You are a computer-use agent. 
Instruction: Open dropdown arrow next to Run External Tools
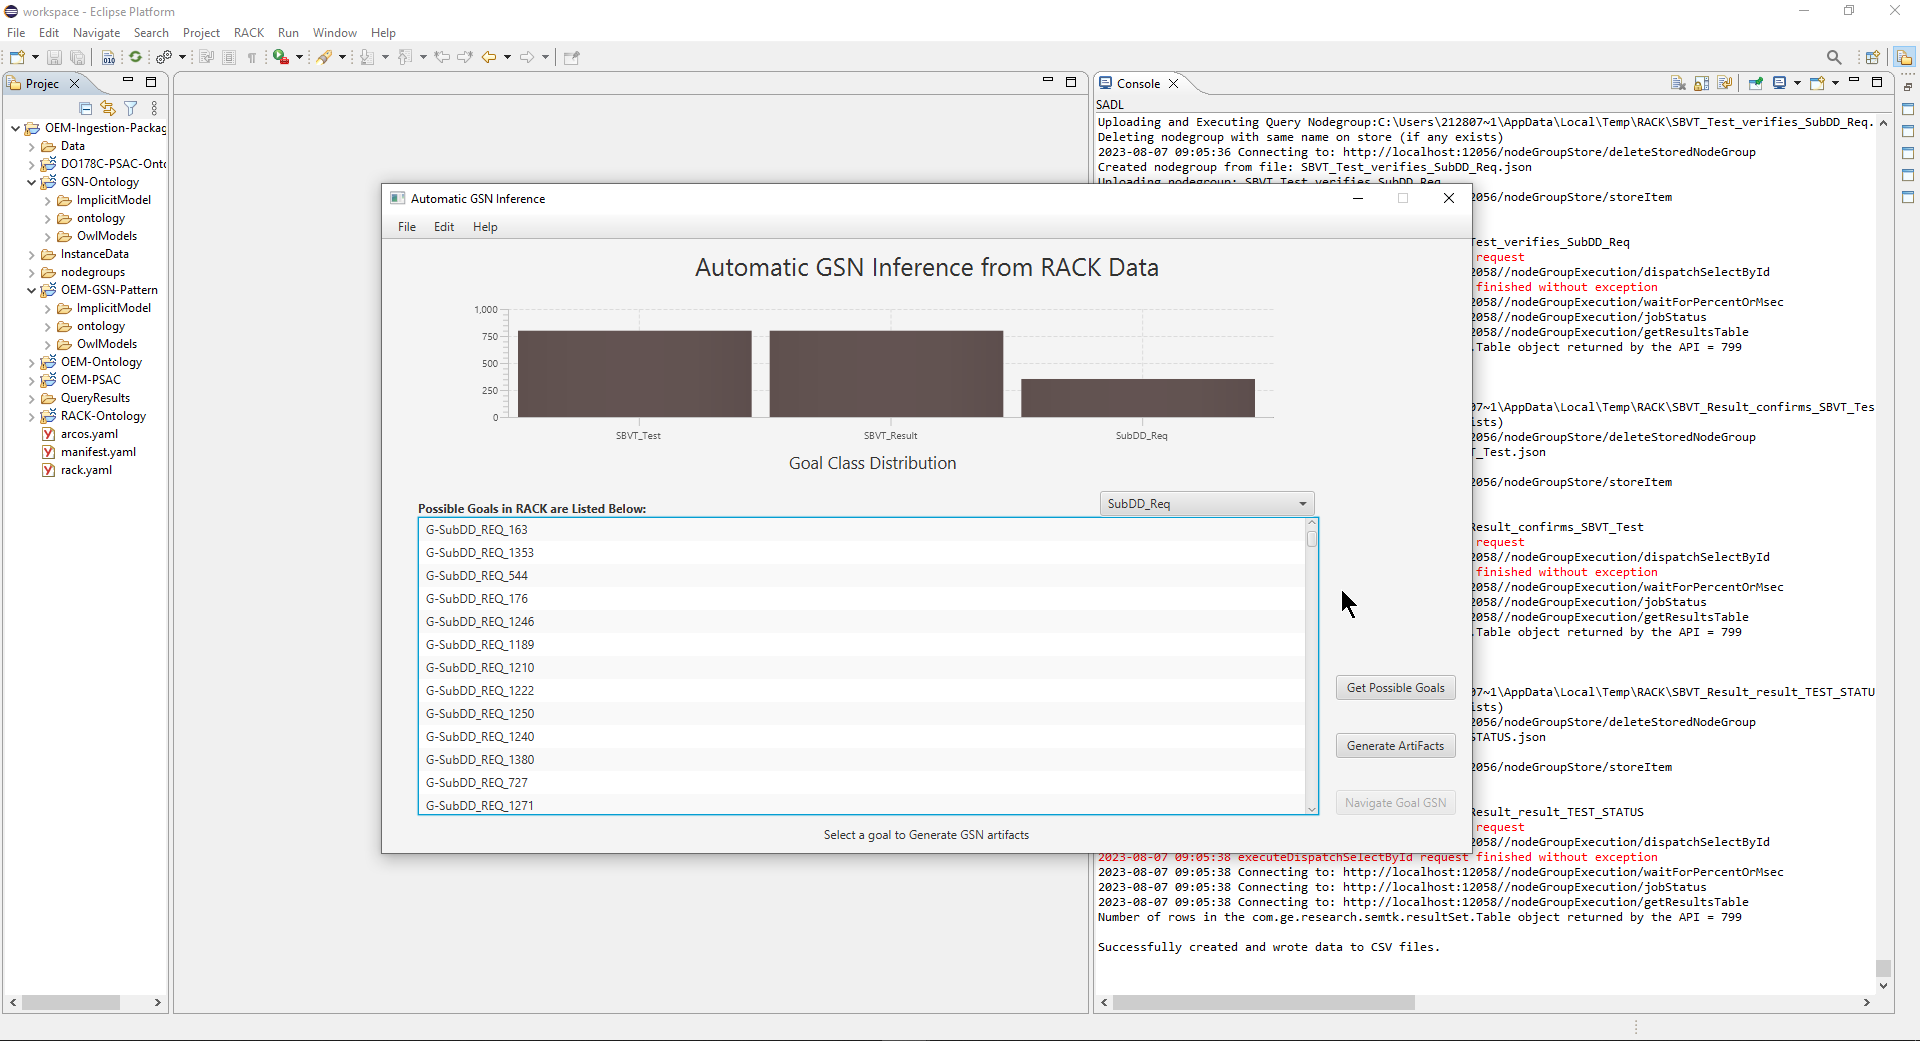[x=299, y=57]
